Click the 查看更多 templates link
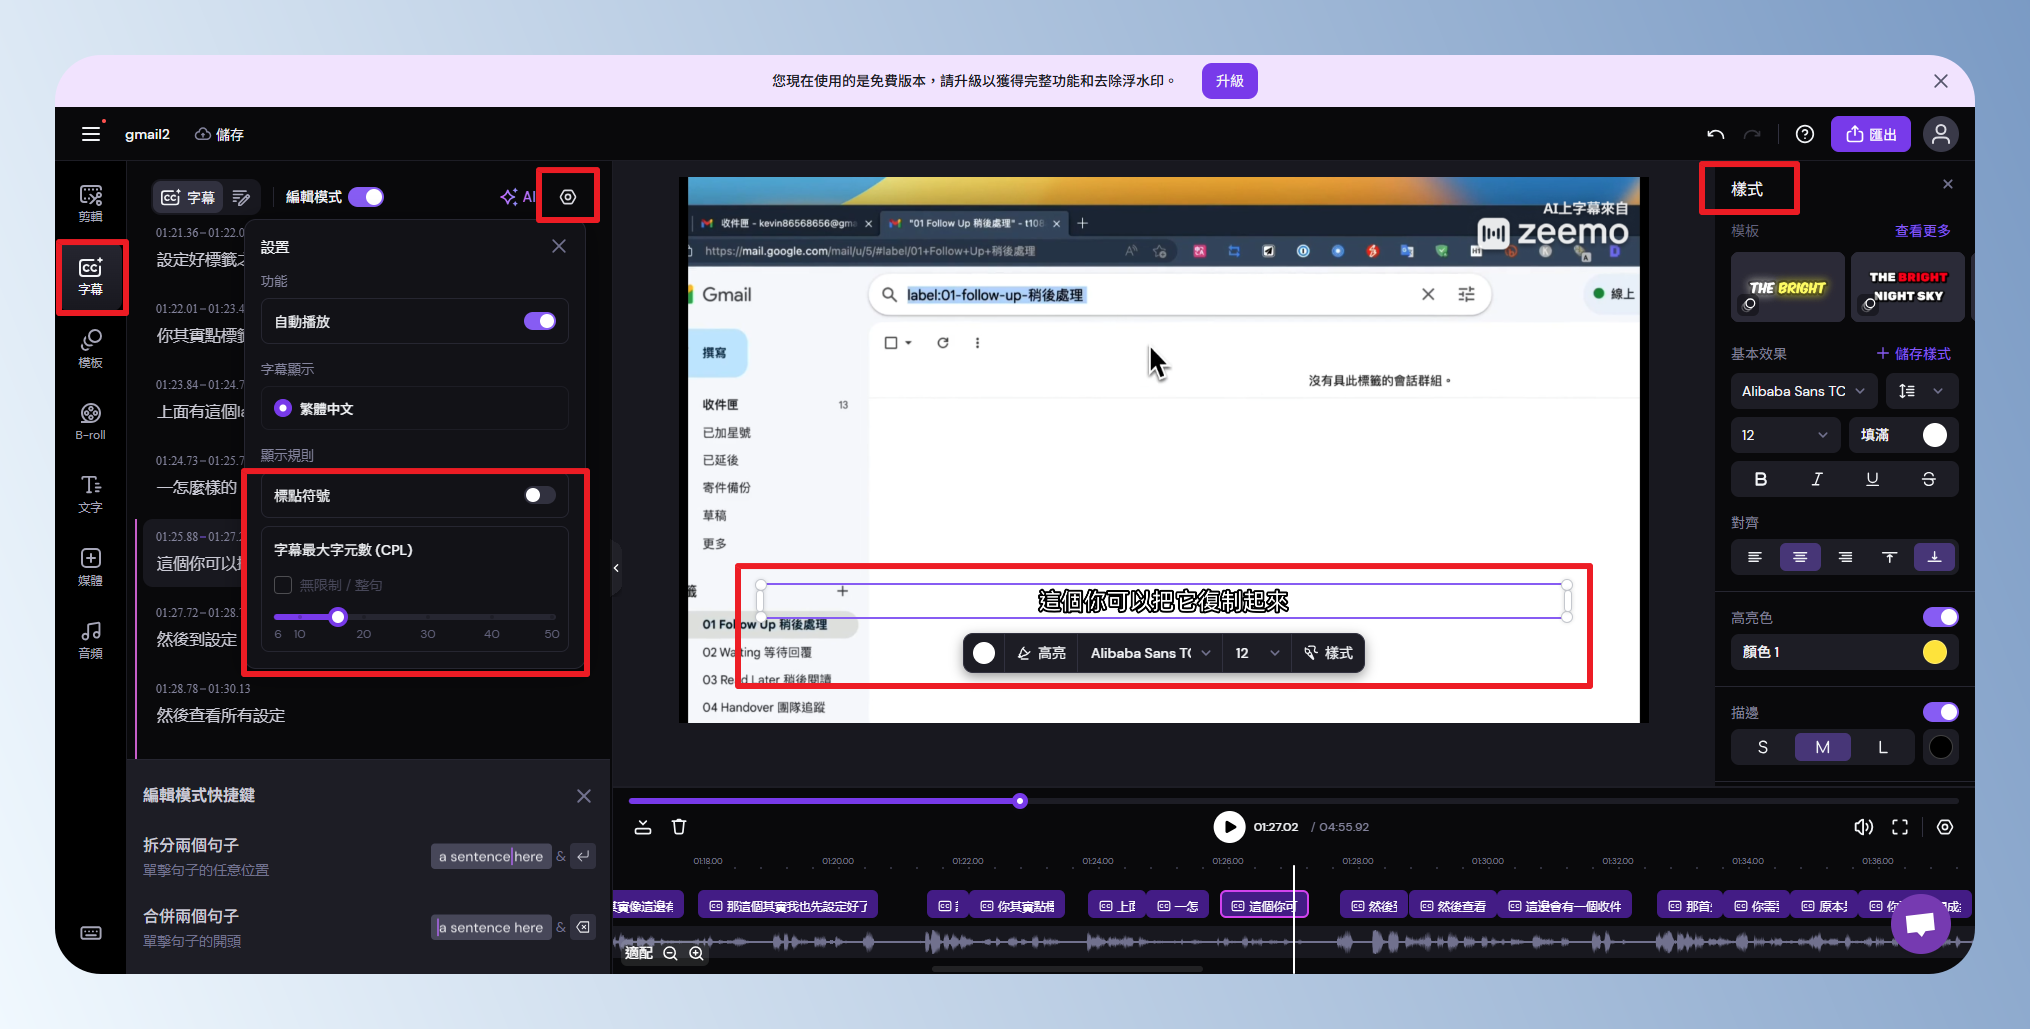Image resolution: width=2030 pixels, height=1029 pixels. (x=1922, y=231)
